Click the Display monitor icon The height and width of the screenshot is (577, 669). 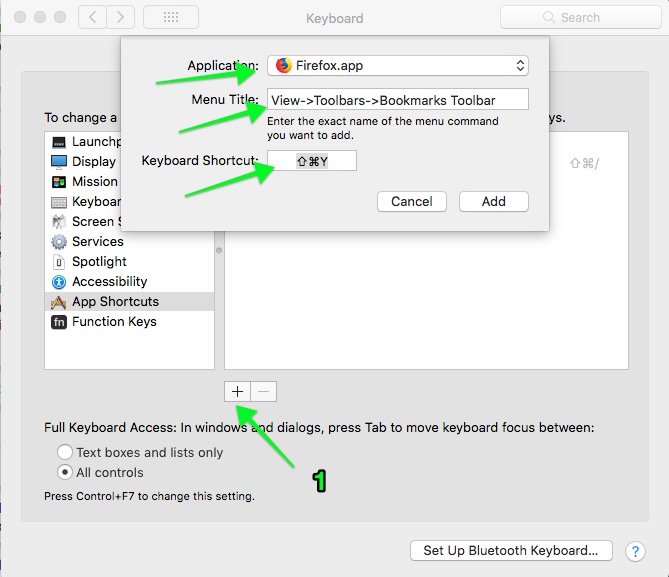(59, 162)
